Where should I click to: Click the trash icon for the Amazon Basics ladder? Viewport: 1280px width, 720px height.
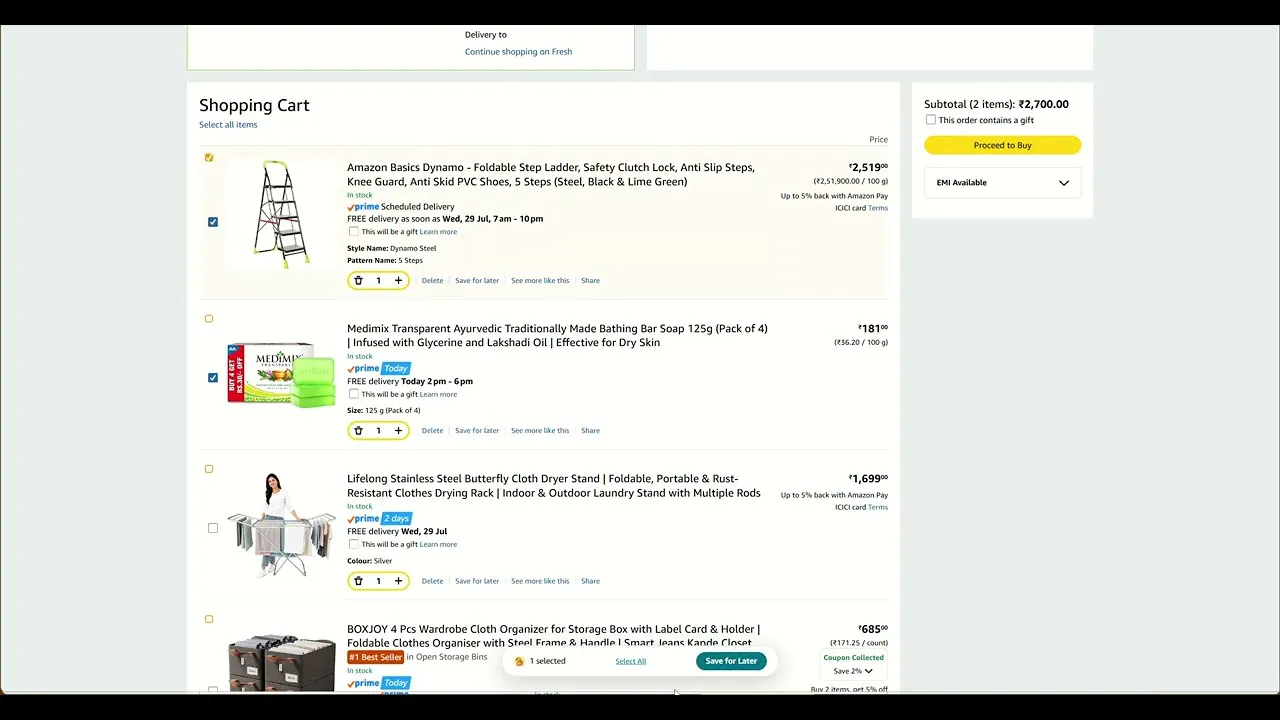coord(359,281)
